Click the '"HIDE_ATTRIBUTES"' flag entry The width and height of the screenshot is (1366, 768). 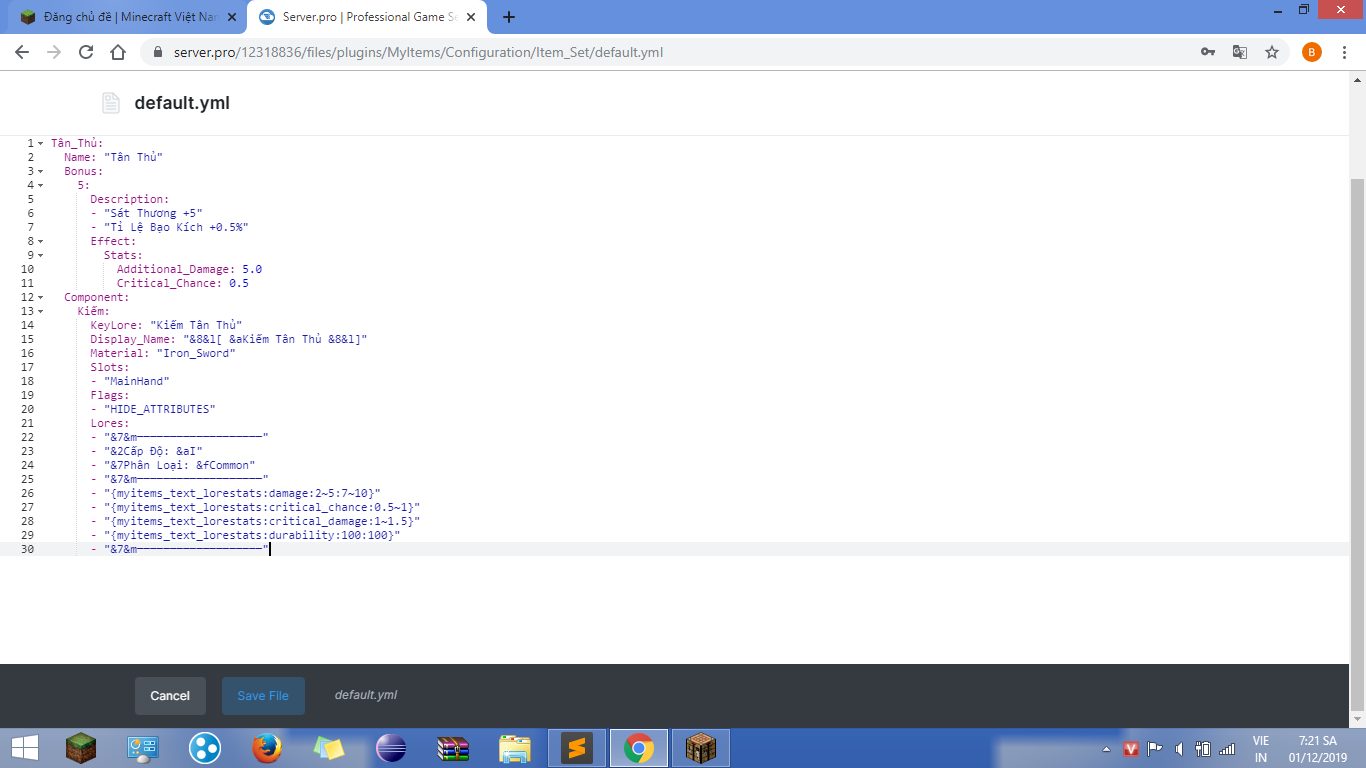coord(160,409)
